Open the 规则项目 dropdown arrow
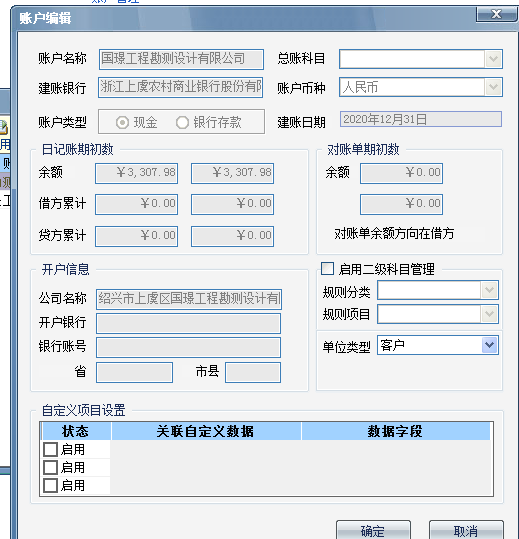The image size is (519, 539). pos(489,314)
